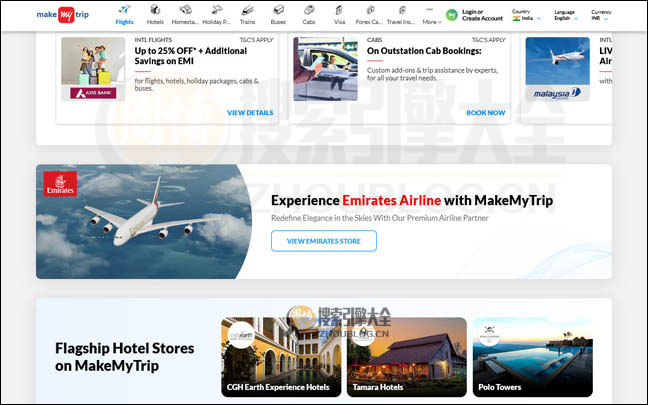Open the Trains tab label
Viewport: 648px width, 405px height.
point(247,22)
